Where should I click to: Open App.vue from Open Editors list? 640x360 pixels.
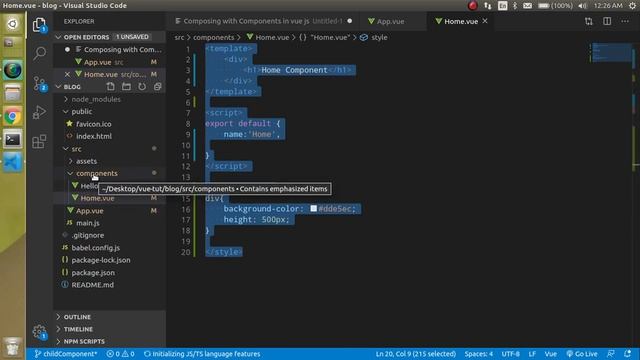point(109,62)
